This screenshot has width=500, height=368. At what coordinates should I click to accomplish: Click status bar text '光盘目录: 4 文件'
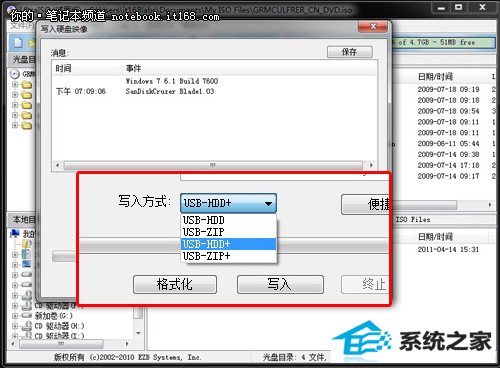295,358
